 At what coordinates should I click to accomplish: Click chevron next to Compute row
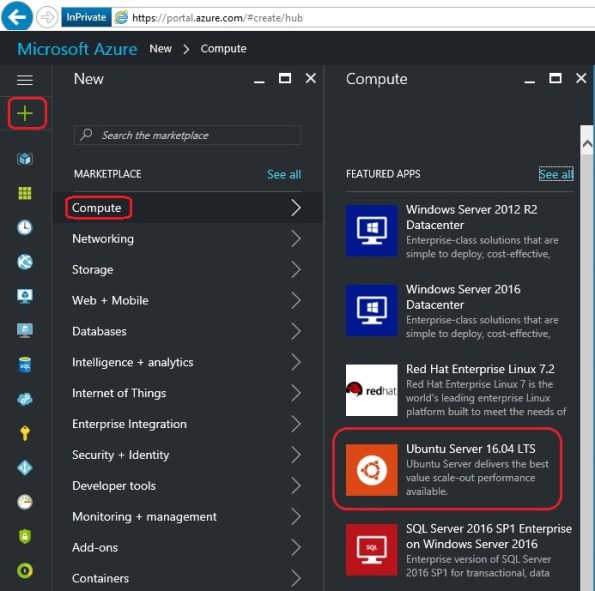[x=296, y=208]
